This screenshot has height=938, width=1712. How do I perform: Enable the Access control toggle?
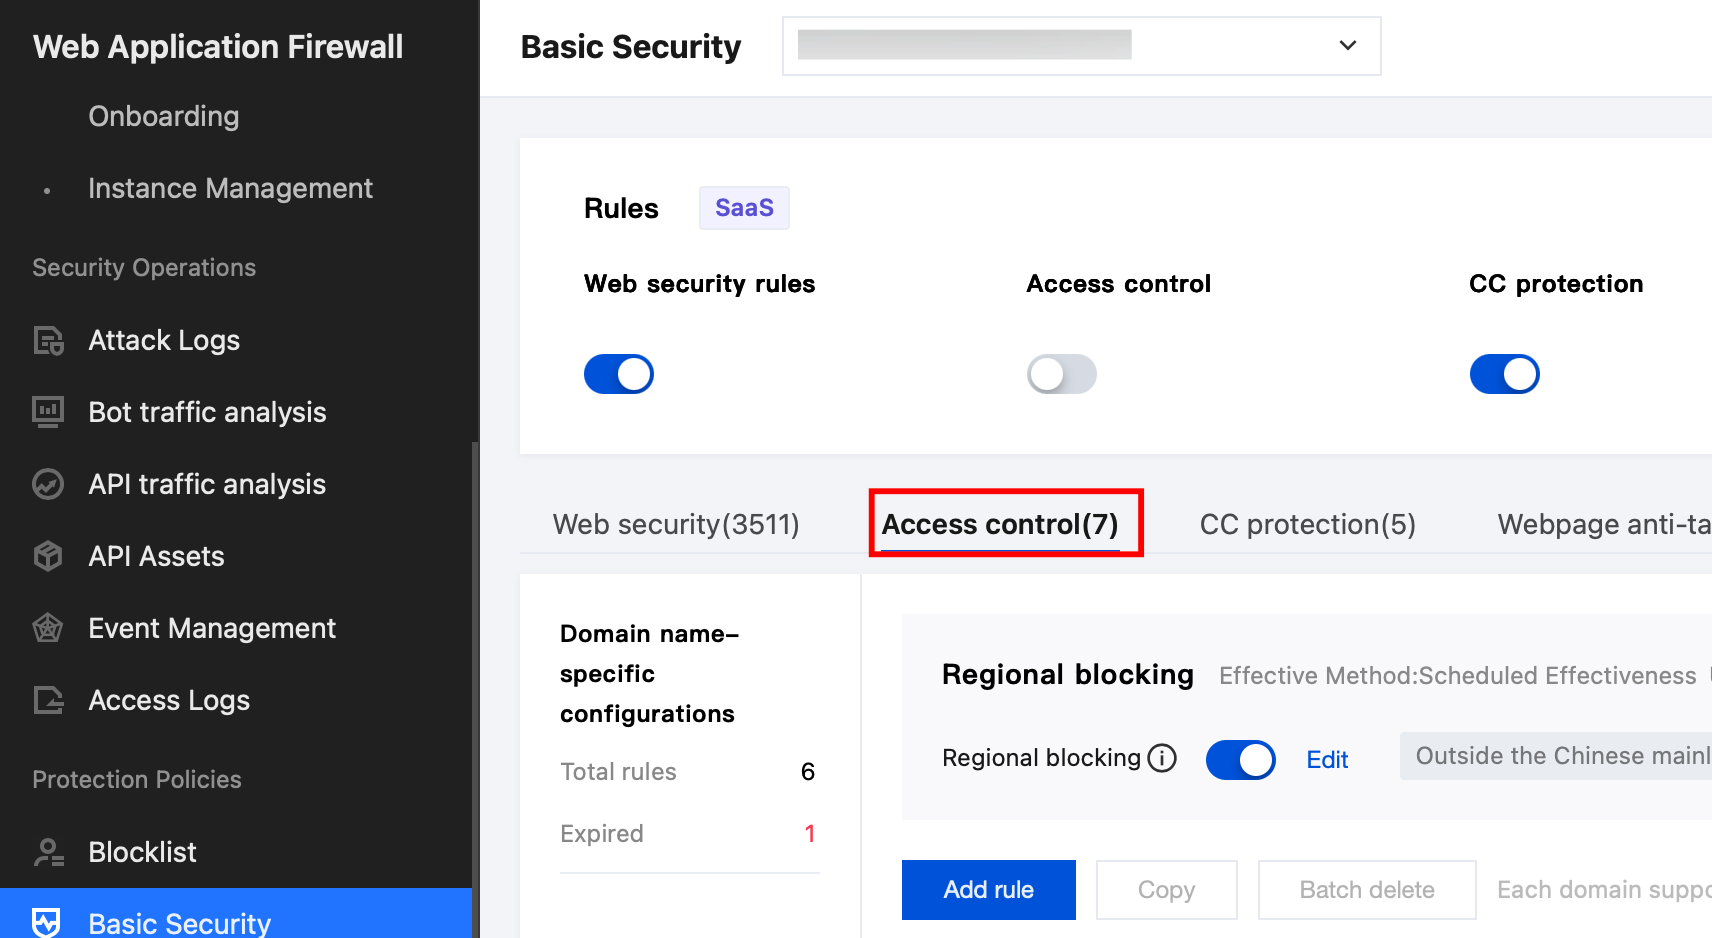[1062, 374]
